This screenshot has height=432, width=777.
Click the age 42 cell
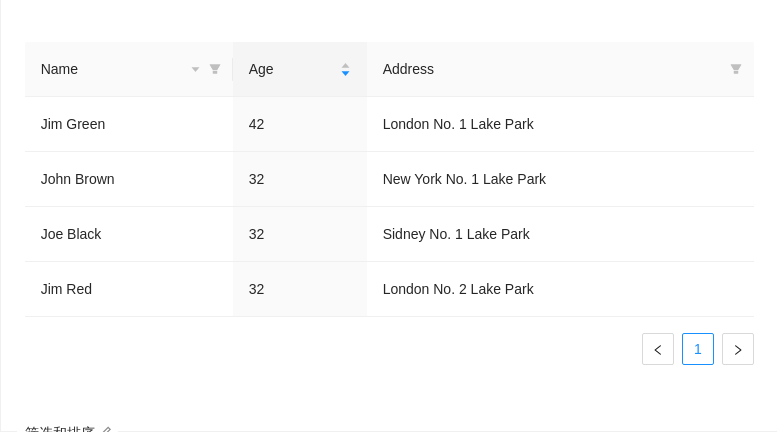coord(257,124)
